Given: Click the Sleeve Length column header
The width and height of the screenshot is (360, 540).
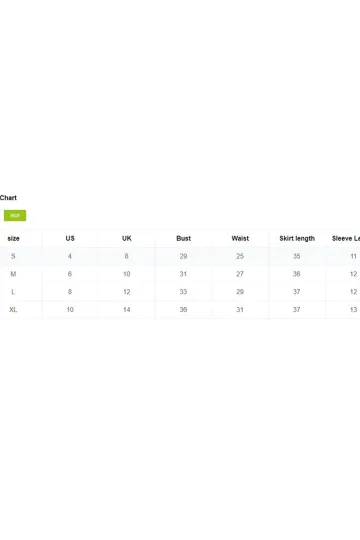Looking at the screenshot, I should pyautogui.click(x=346, y=238).
